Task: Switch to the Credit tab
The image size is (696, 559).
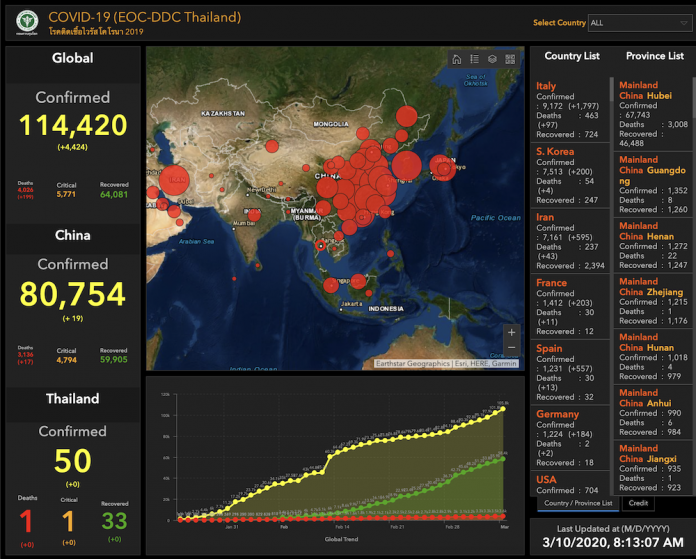Action: coord(638,503)
